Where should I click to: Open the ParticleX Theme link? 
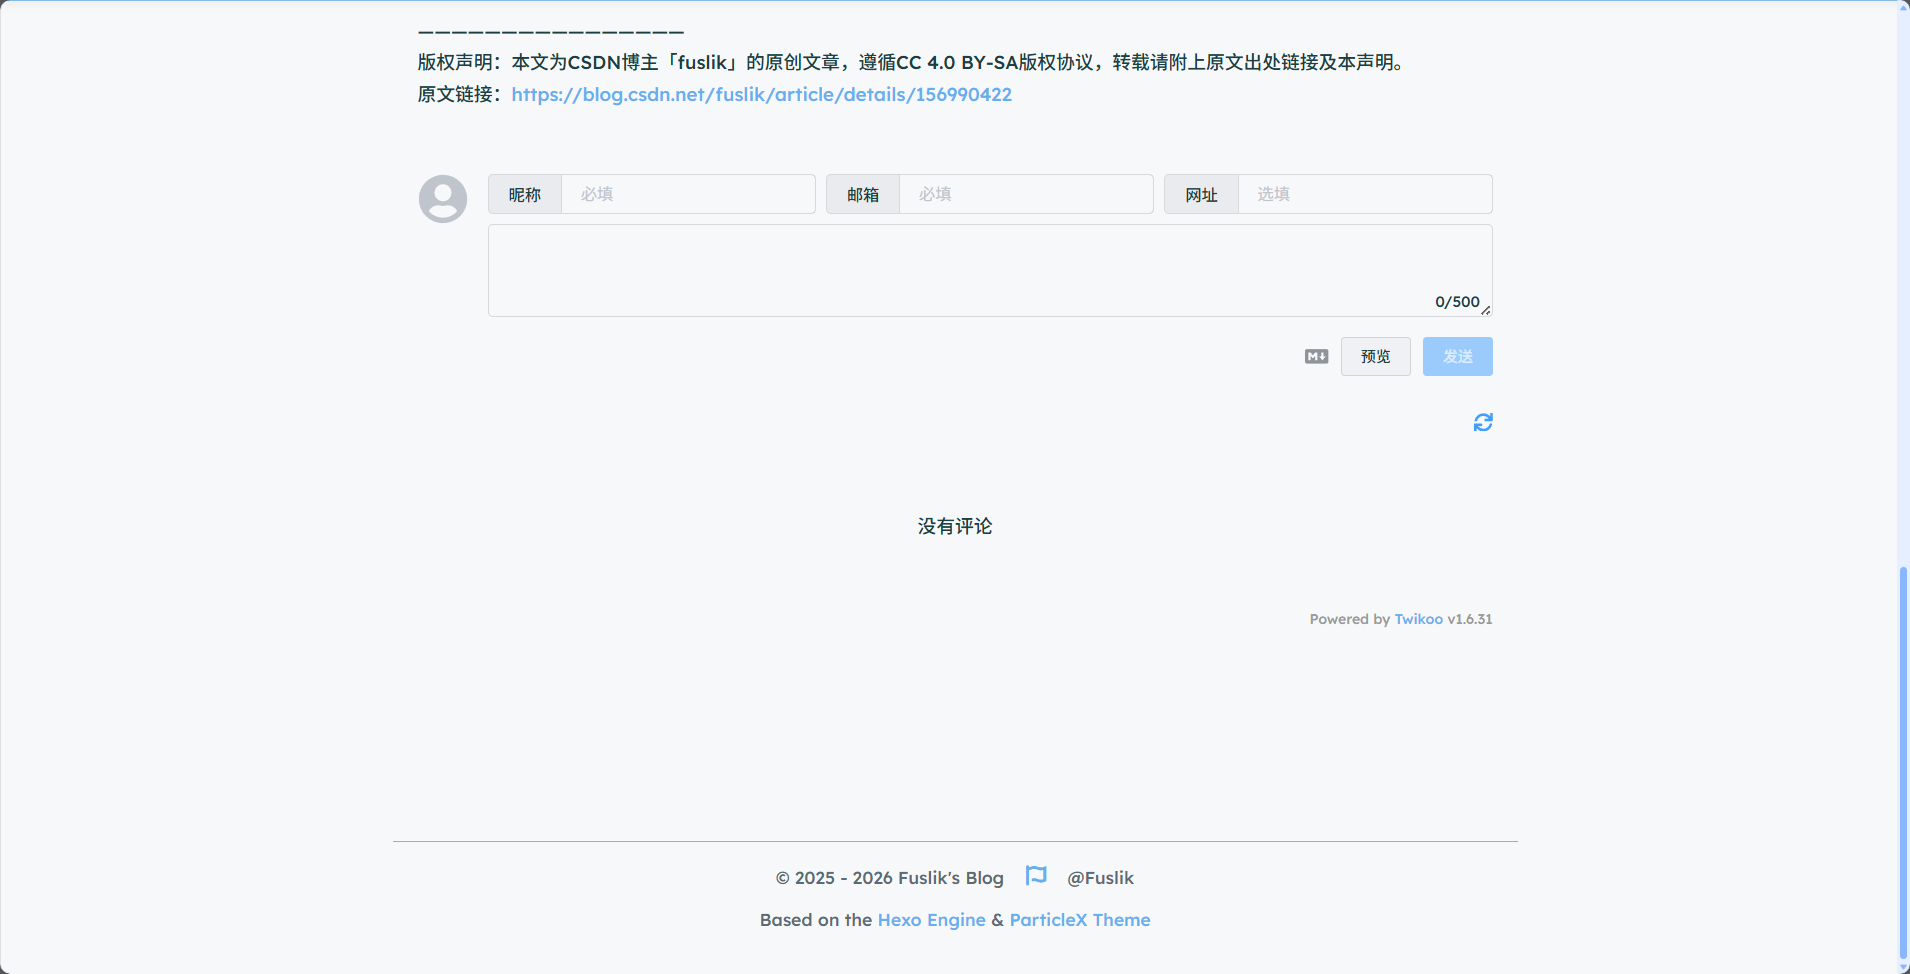tap(1079, 920)
